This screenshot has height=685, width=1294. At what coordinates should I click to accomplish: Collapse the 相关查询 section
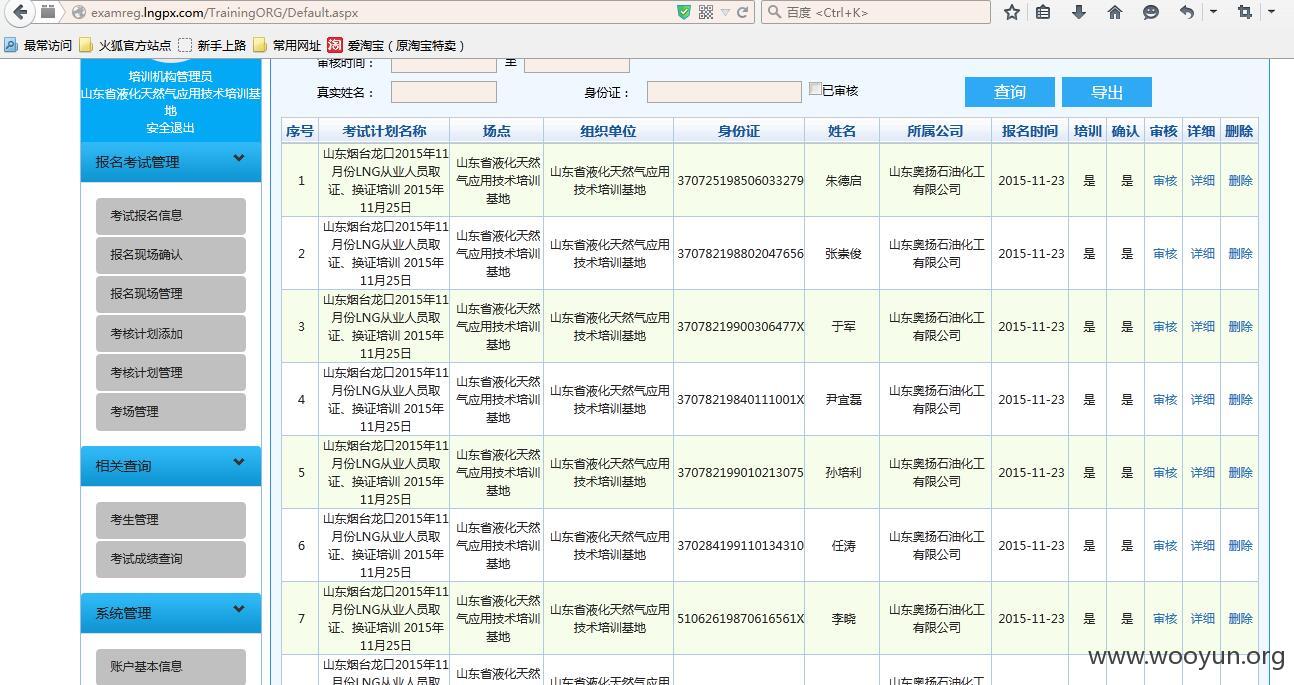[171, 466]
